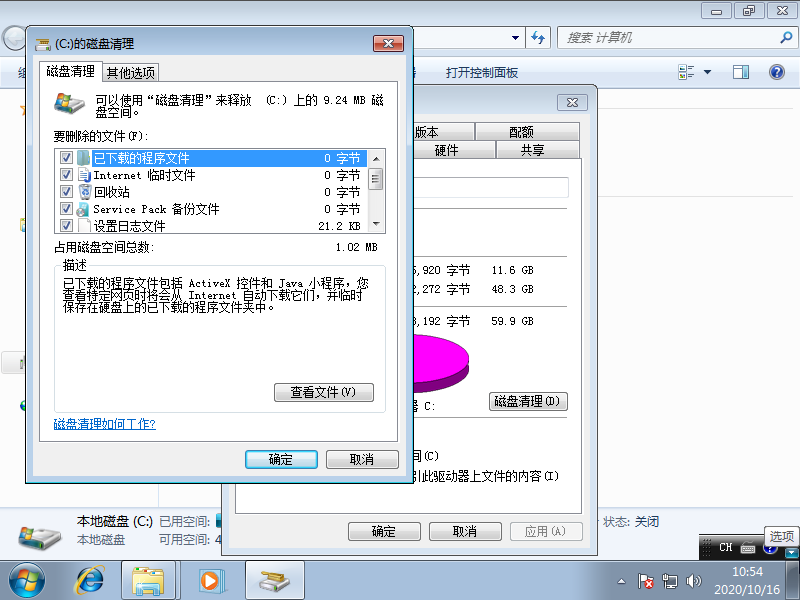Toggle the 回收站 checkbox
Viewport: 800px width, 600px height.
[67, 192]
